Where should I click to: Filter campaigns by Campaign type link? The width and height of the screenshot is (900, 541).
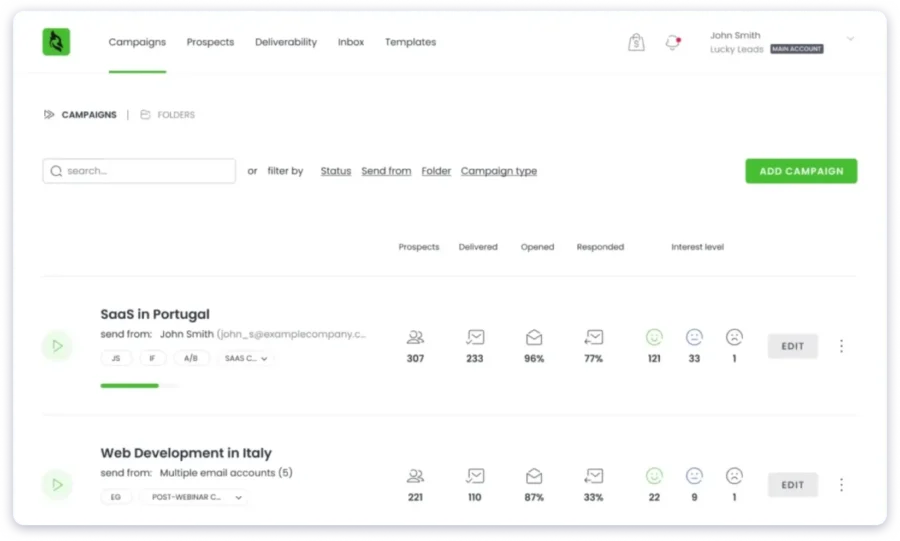click(x=498, y=171)
